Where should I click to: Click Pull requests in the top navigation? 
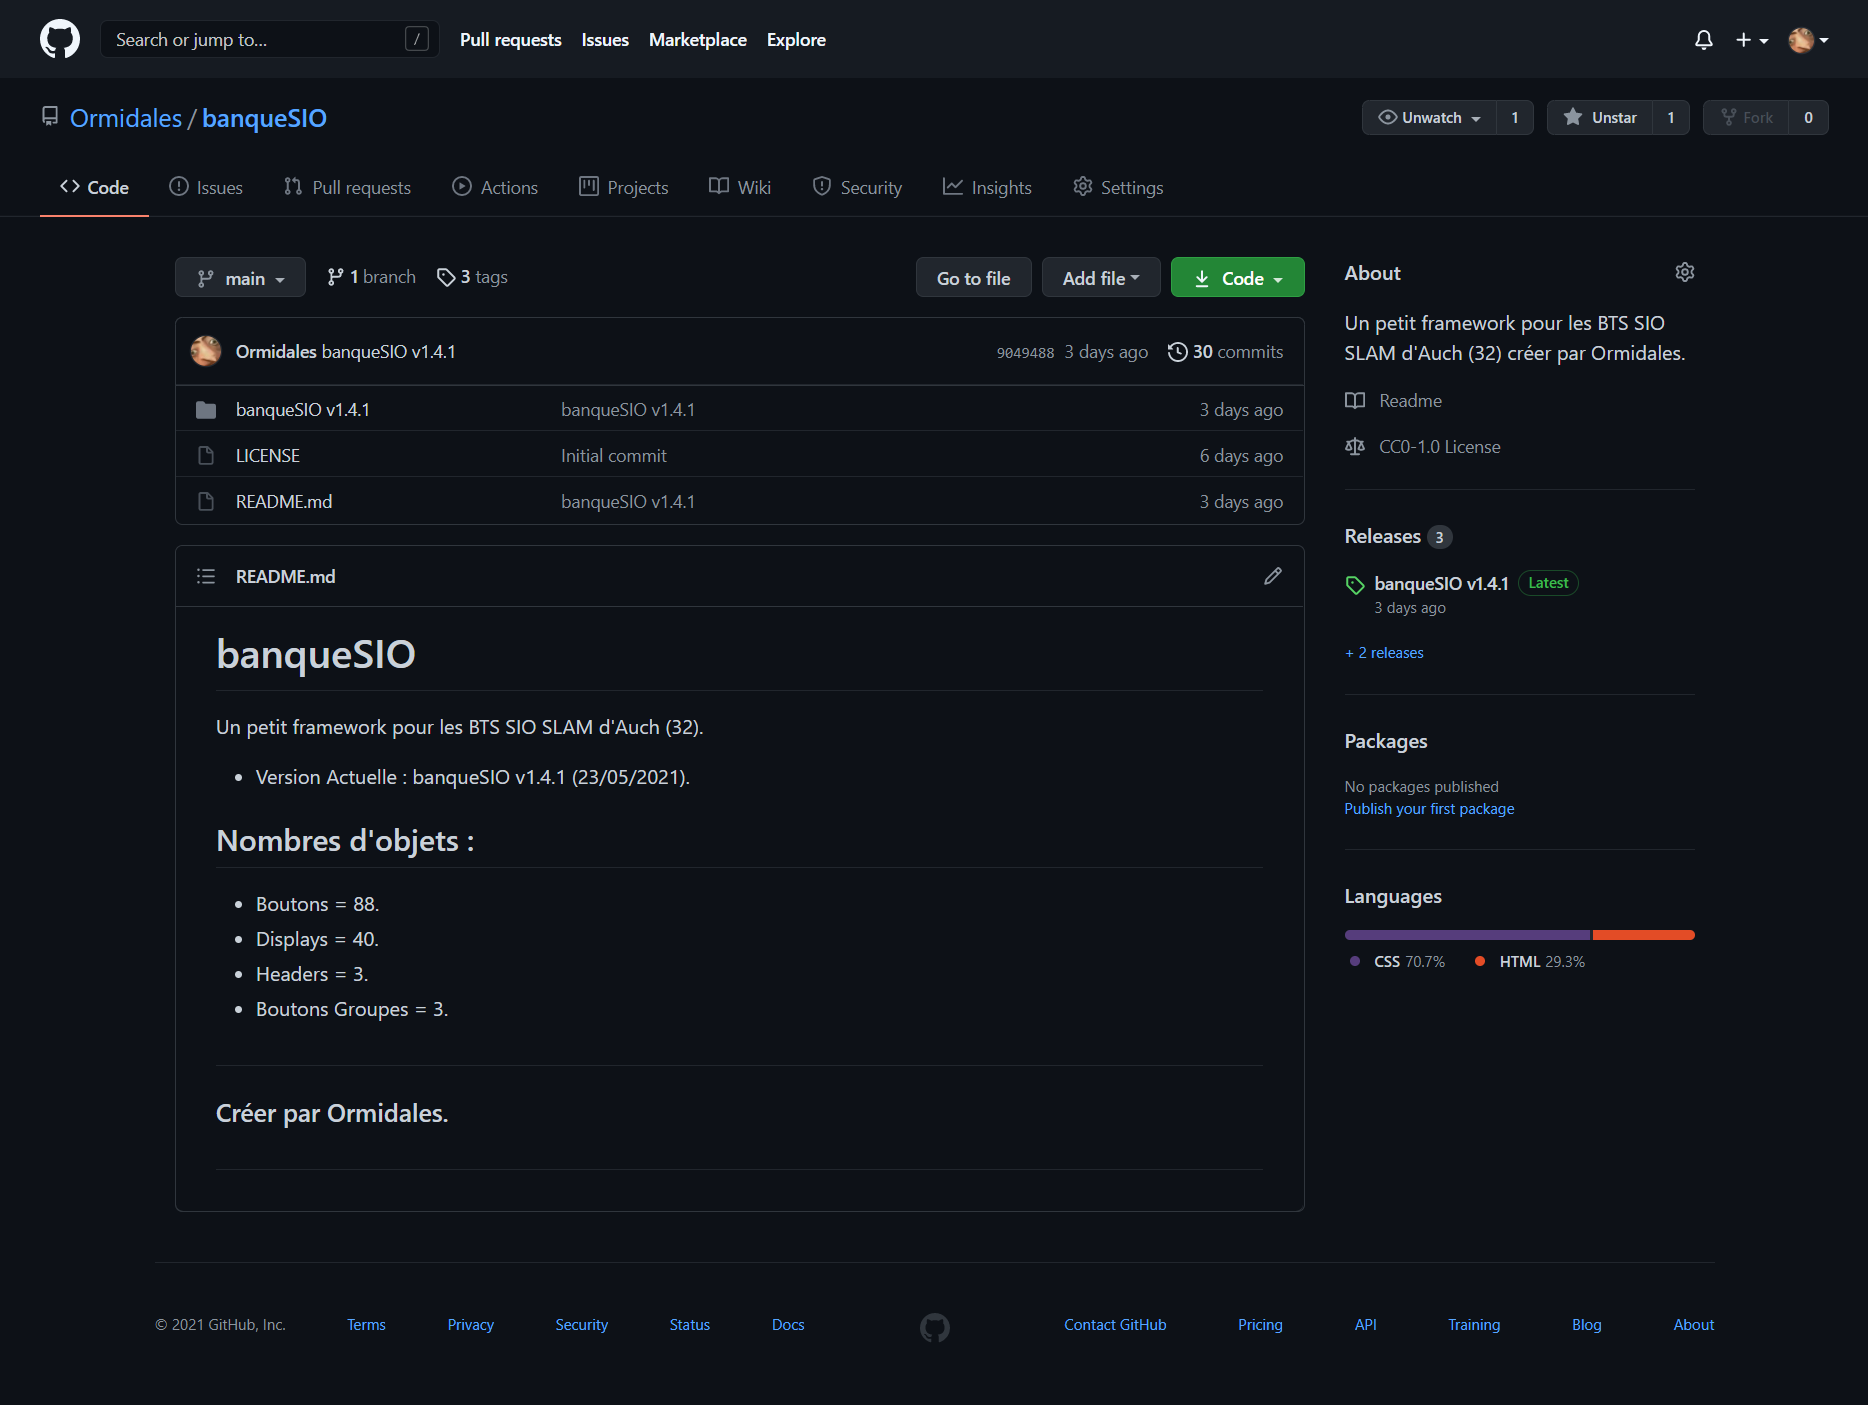(x=510, y=40)
